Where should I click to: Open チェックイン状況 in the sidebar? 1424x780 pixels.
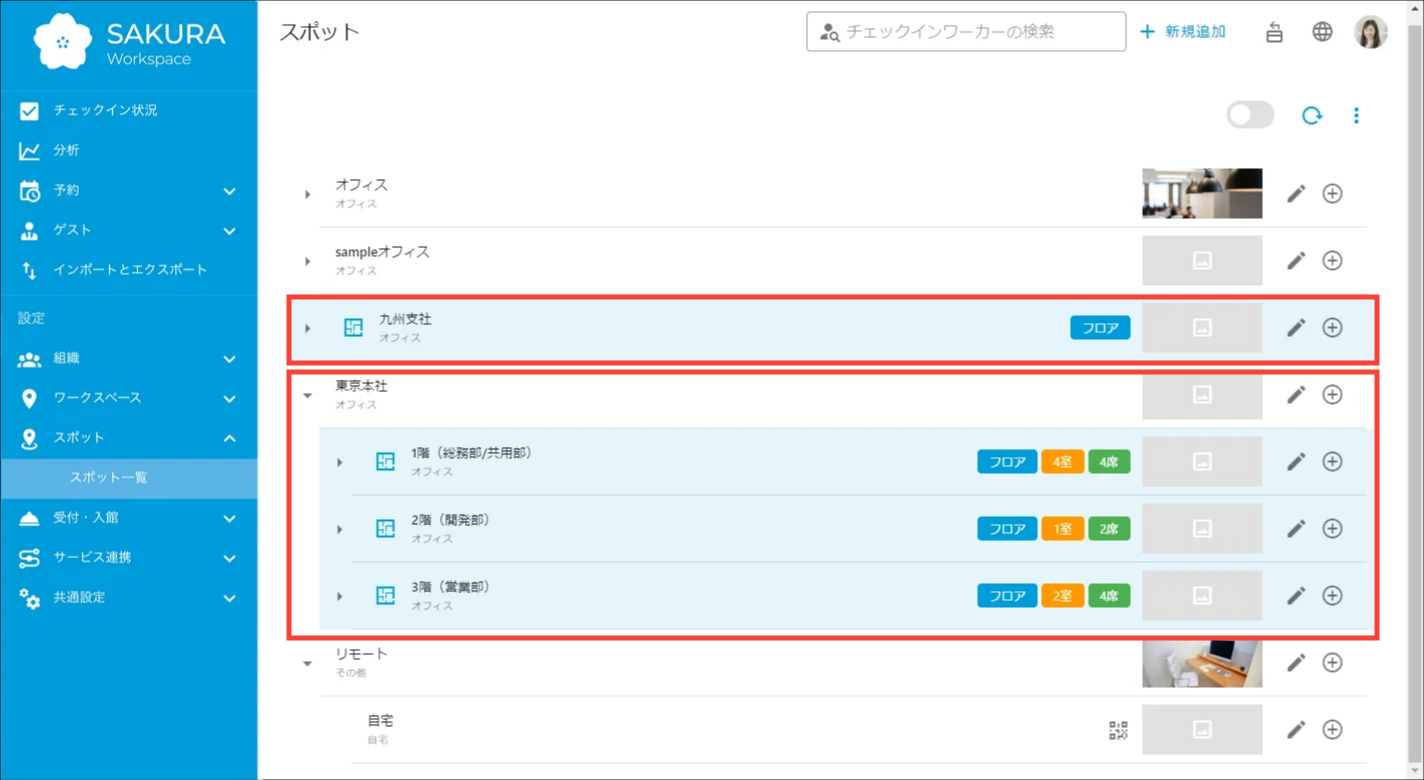coord(105,110)
